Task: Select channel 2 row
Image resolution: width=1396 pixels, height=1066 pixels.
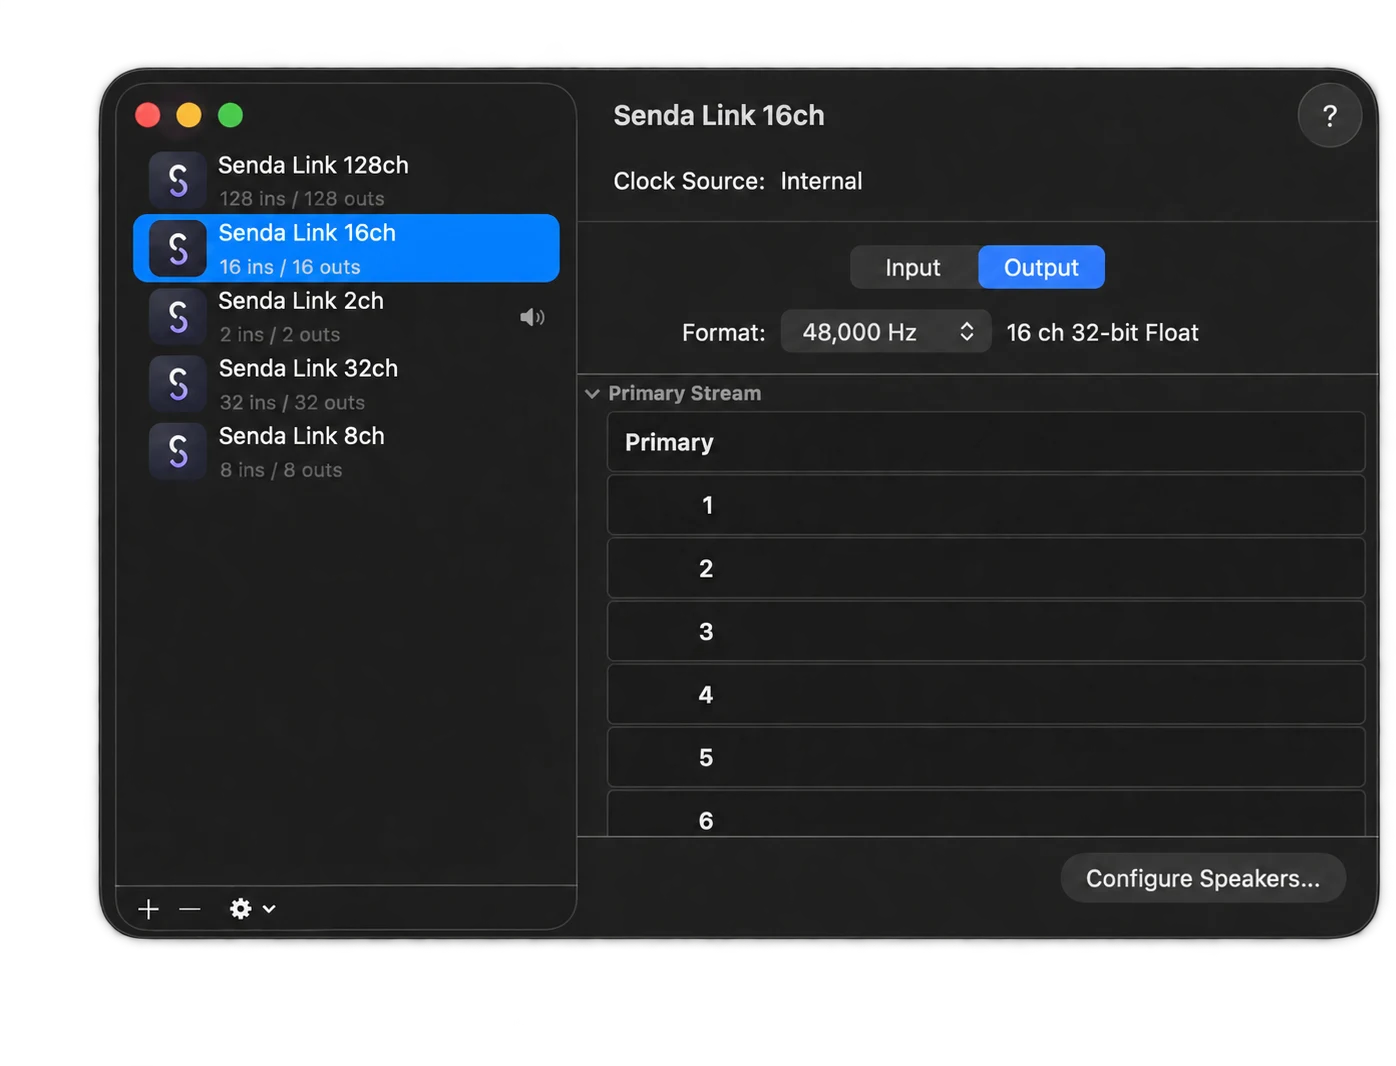Action: (986, 568)
